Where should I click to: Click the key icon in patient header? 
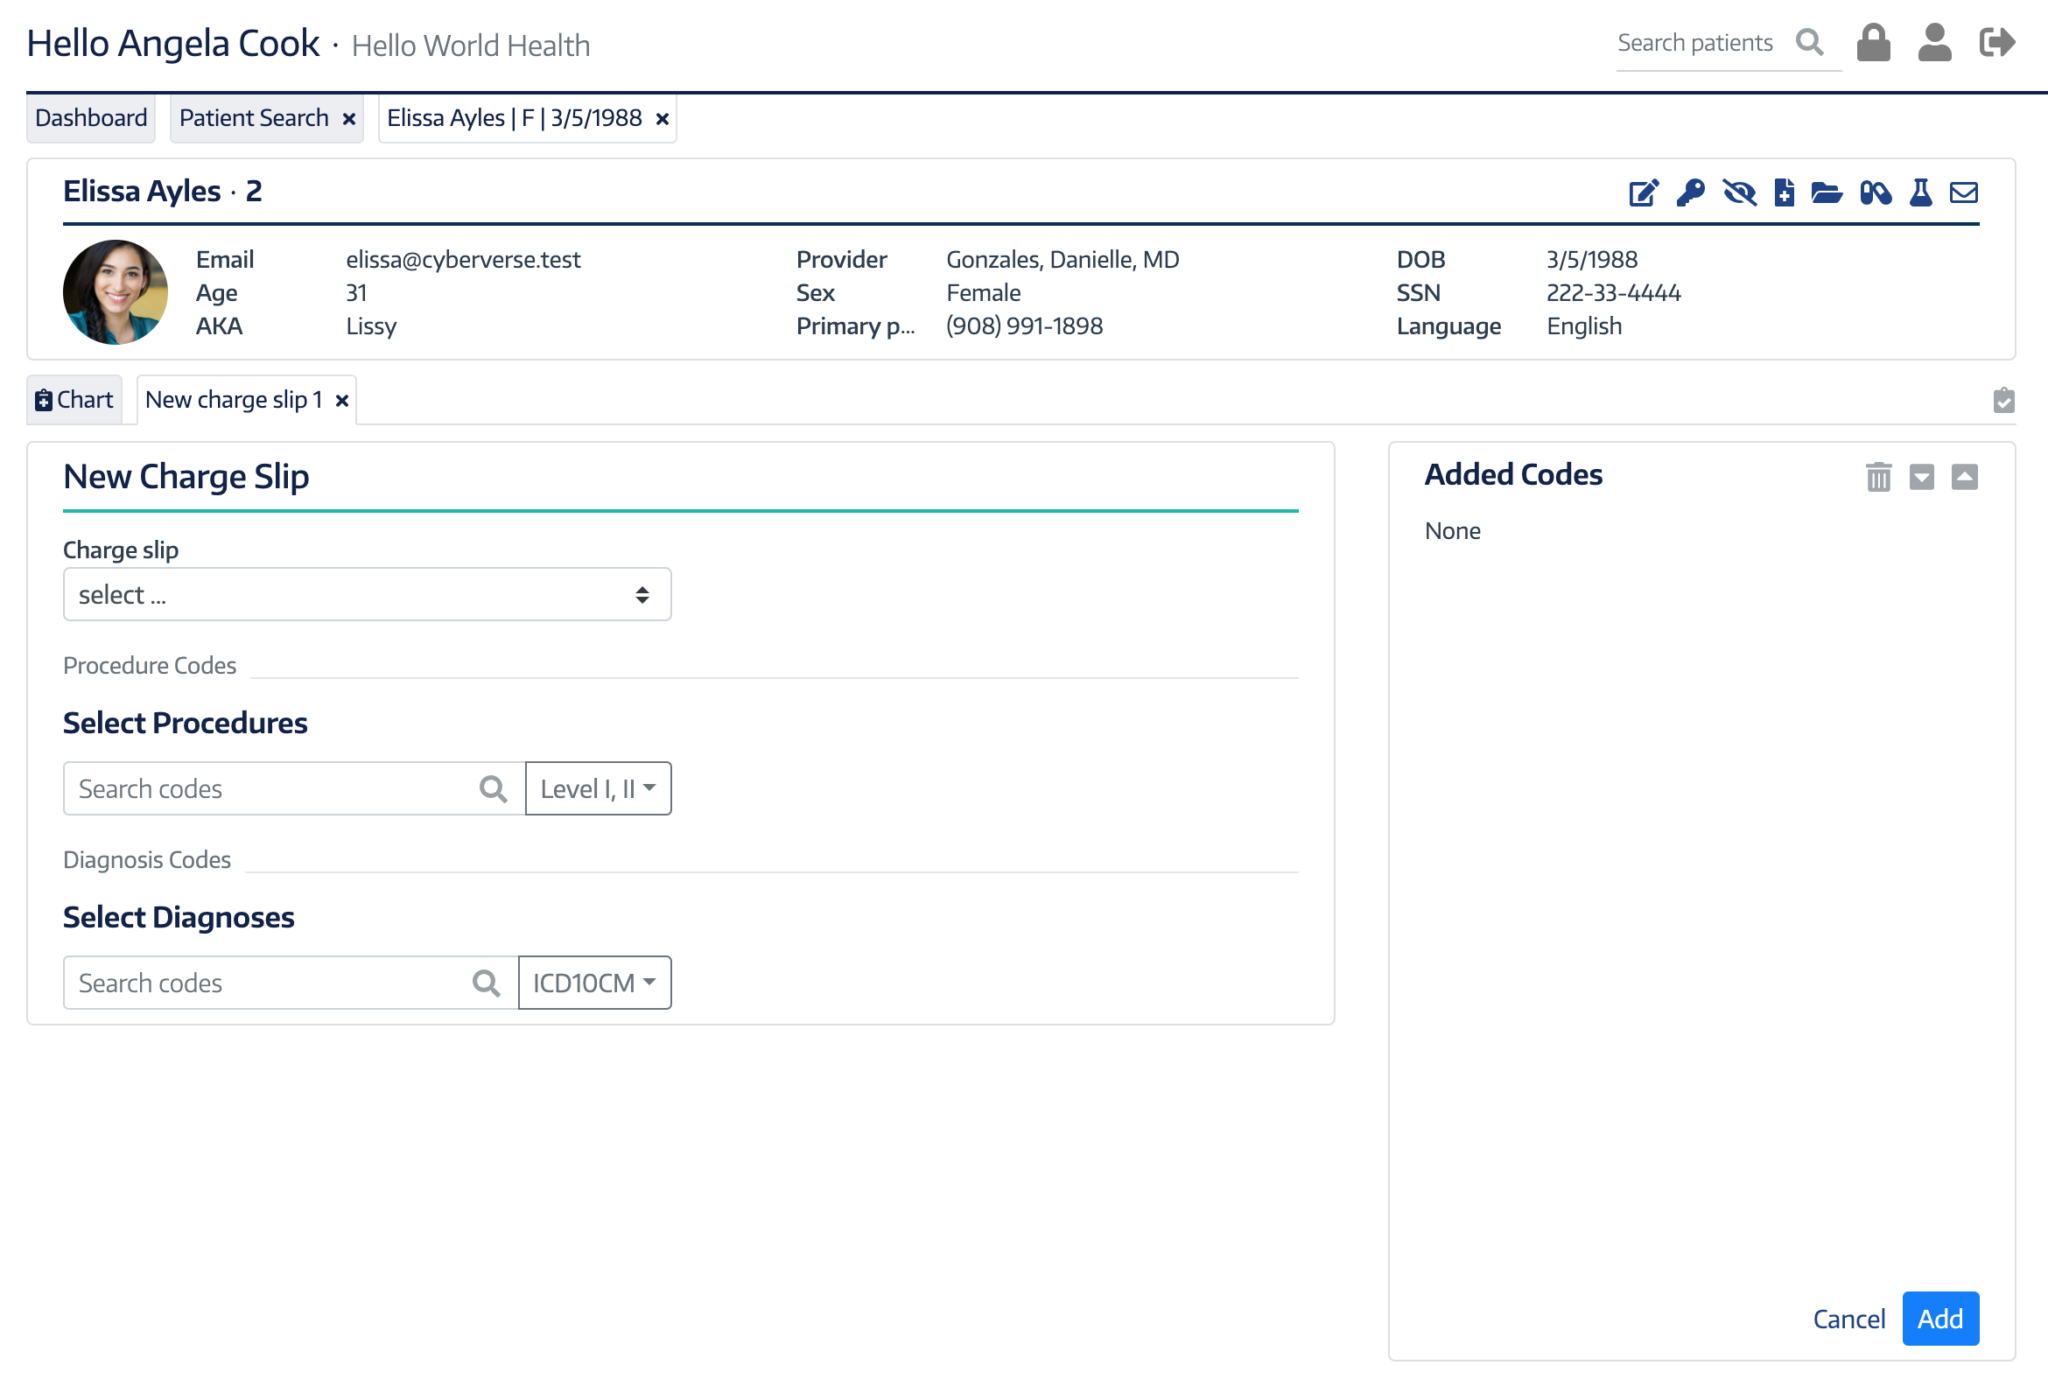coord(1691,193)
